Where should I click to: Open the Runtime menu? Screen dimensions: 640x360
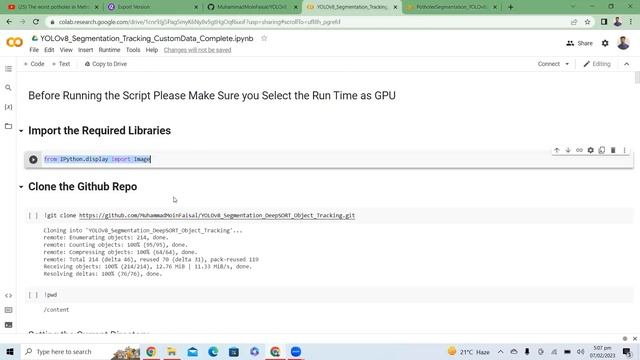click(x=109, y=50)
